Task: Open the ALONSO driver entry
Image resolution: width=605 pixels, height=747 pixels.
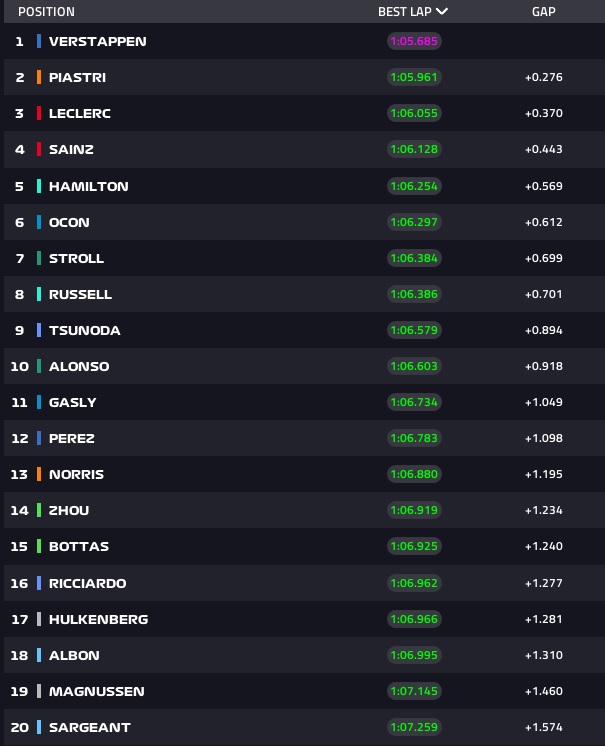Action: [x=304, y=366]
